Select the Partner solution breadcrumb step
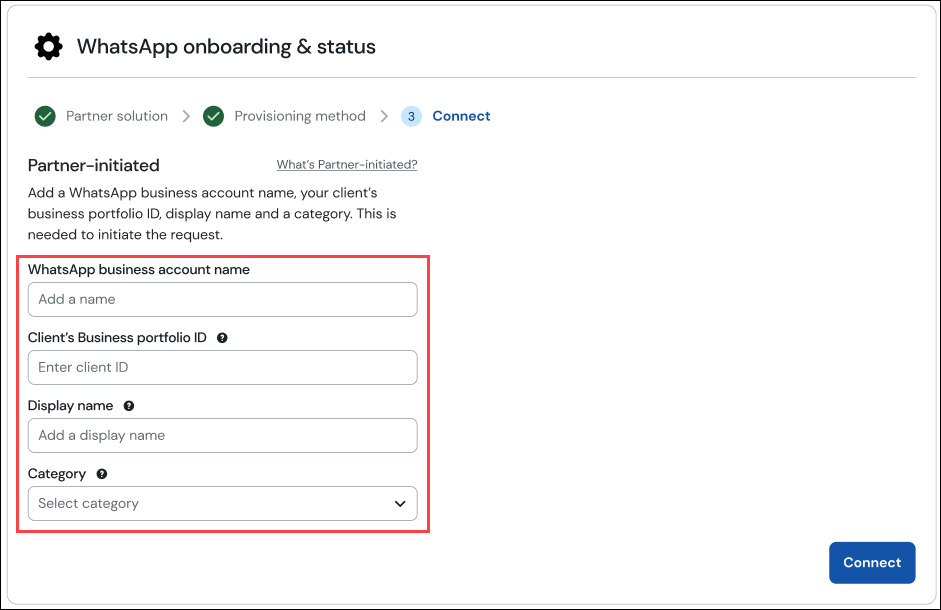This screenshot has height=610, width=941. (116, 116)
